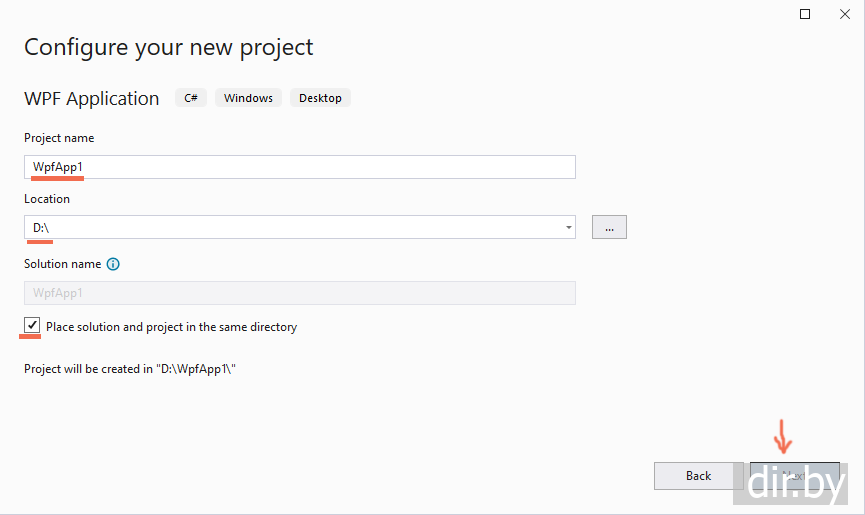Click the Project name field containing WpfApp1
865x515 pixels.
click(x=300, y=167)
